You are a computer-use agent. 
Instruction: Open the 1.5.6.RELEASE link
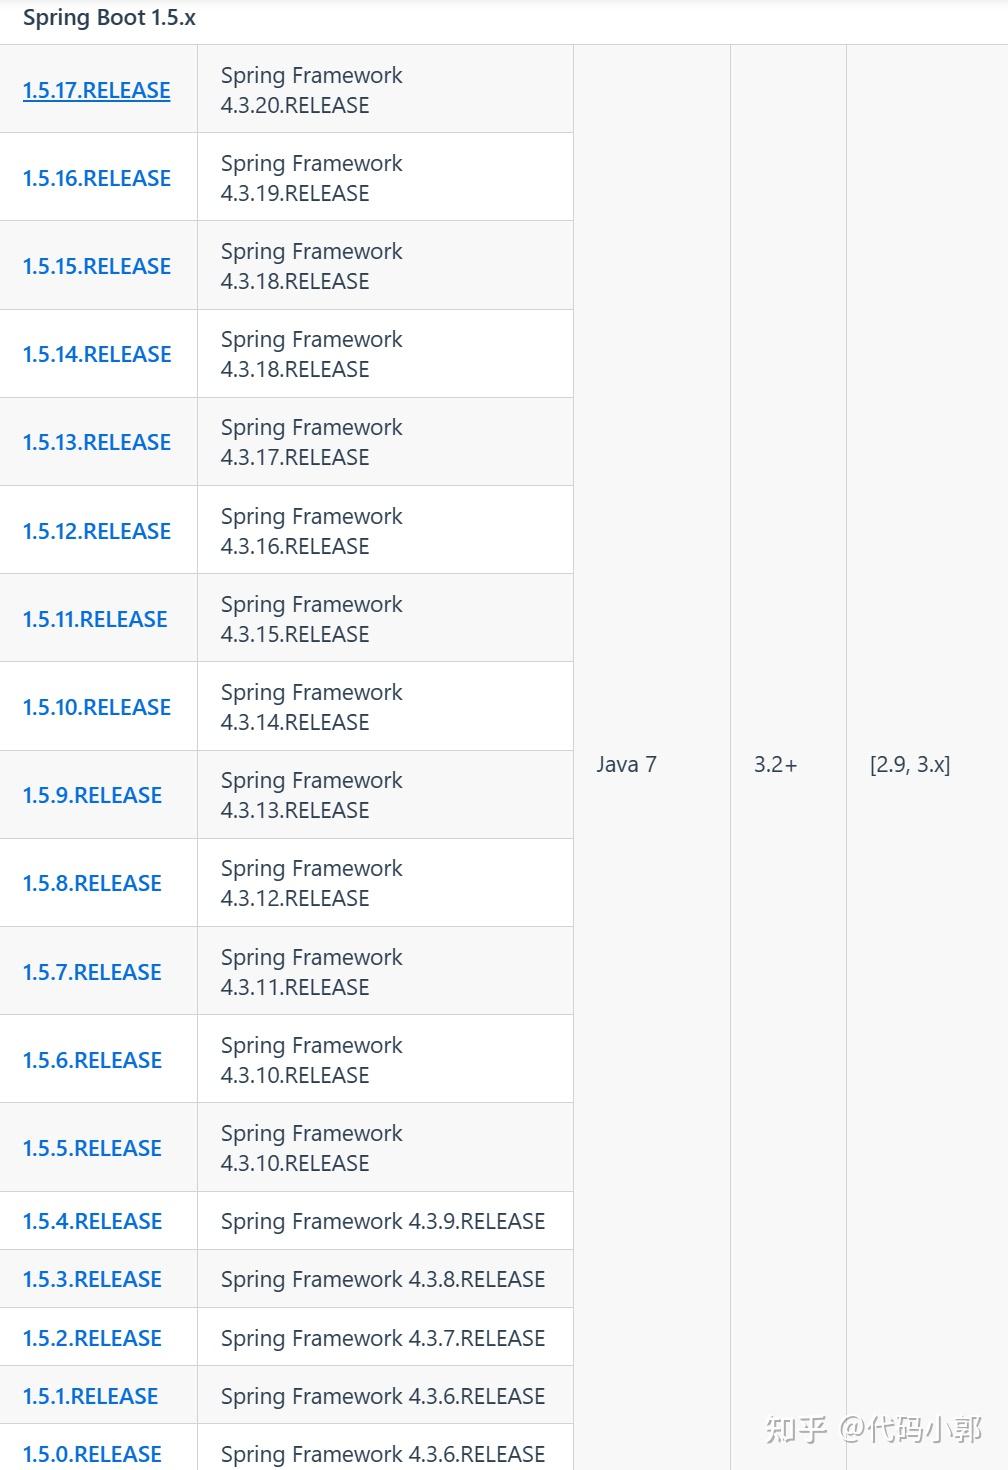tap(92, 1060)
